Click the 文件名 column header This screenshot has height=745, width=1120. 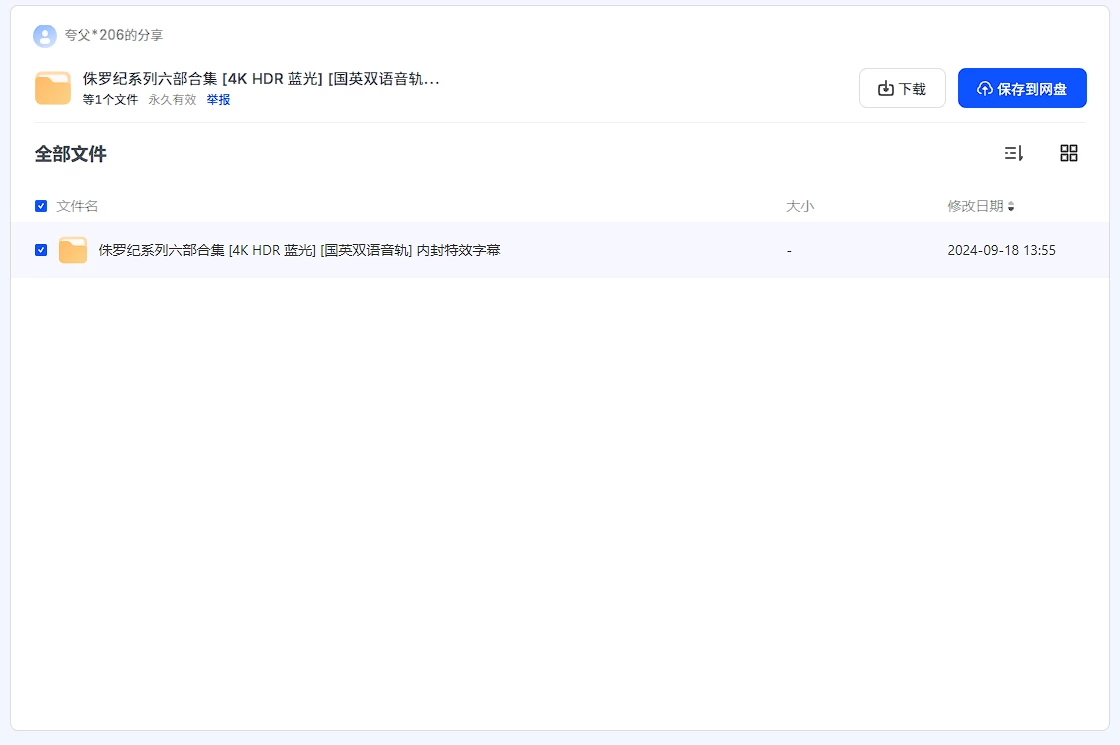click(x=77, y=206)
